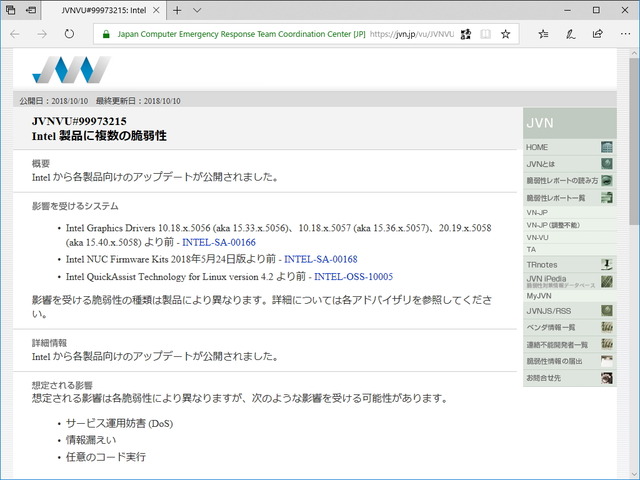640x480 pixels.
Task: Click the 脆弱性レポート一覧 sidebar icon
Action: pos(607,198)
